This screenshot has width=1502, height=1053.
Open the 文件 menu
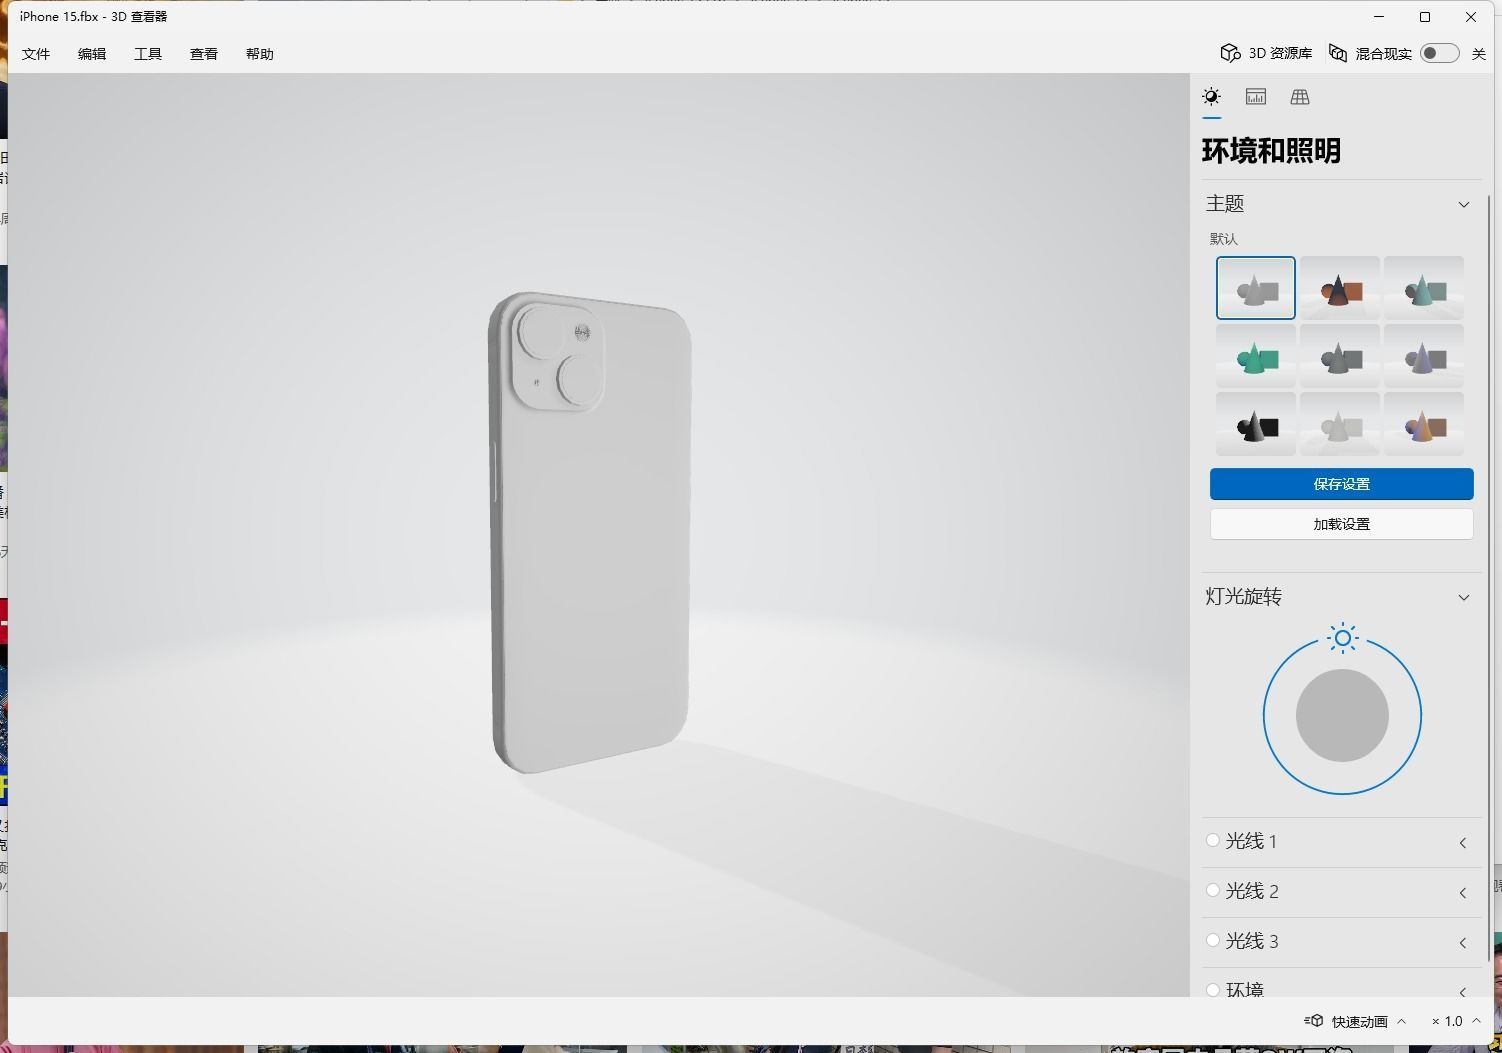click(36, 54)
